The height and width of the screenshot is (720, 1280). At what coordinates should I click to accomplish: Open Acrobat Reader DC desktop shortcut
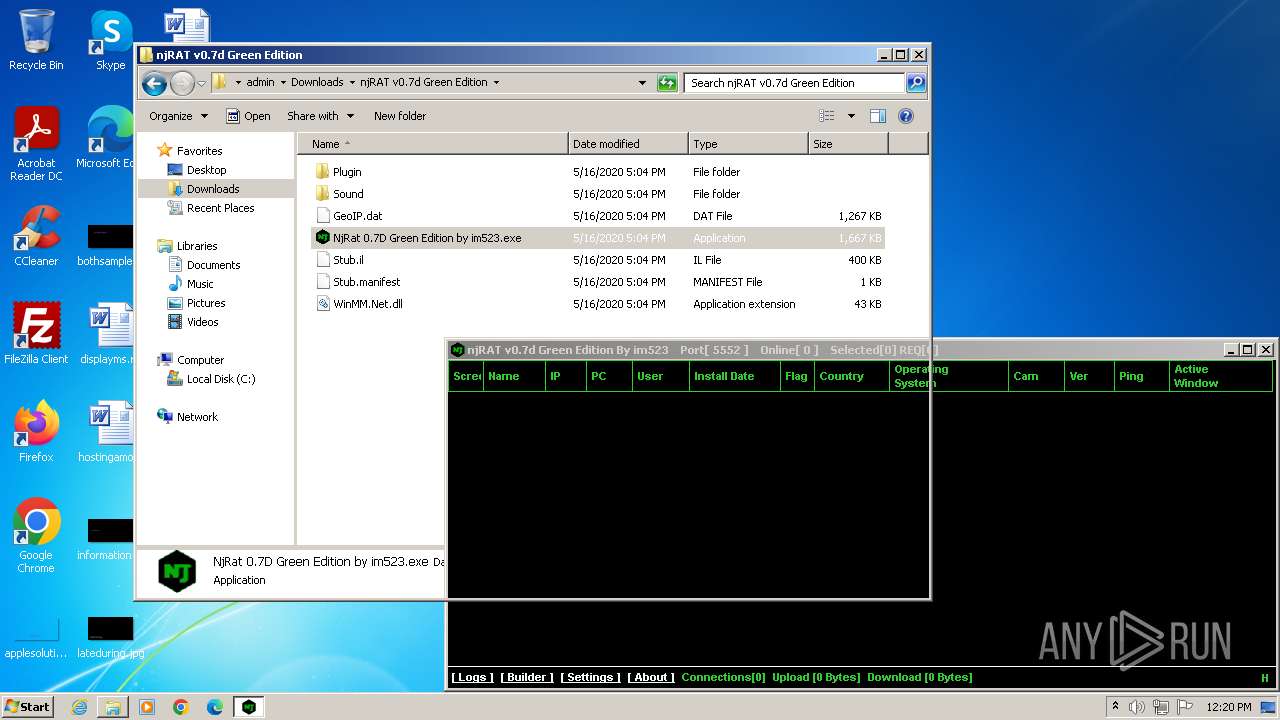coord(36,144)
